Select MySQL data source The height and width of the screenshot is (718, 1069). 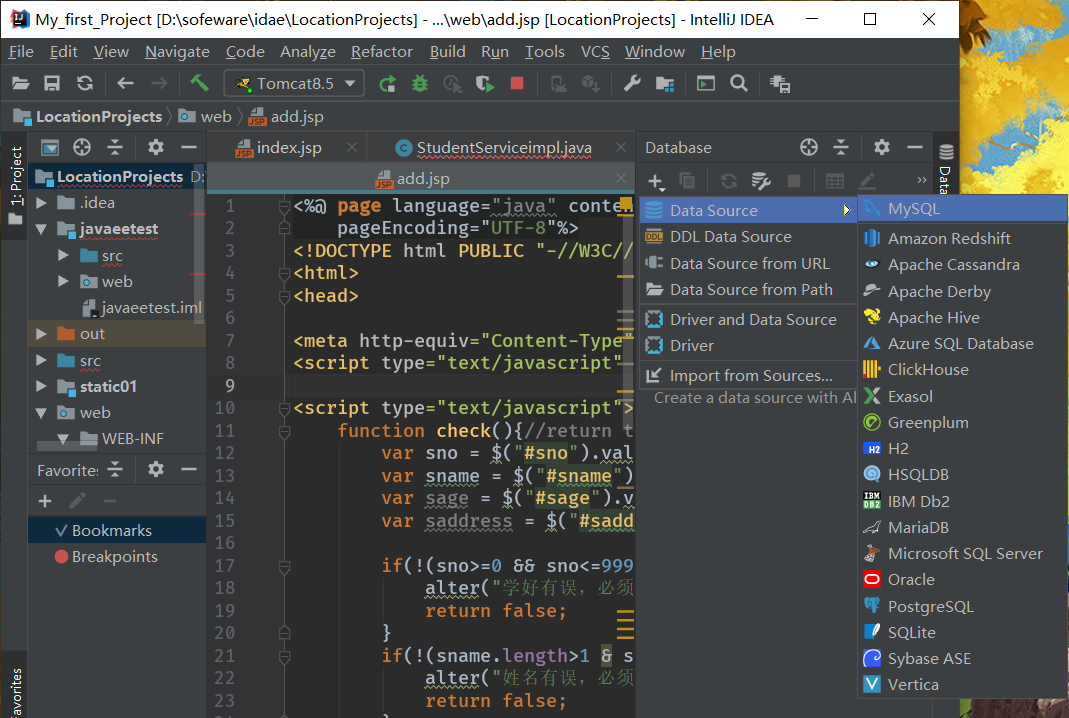coord(962,209)
